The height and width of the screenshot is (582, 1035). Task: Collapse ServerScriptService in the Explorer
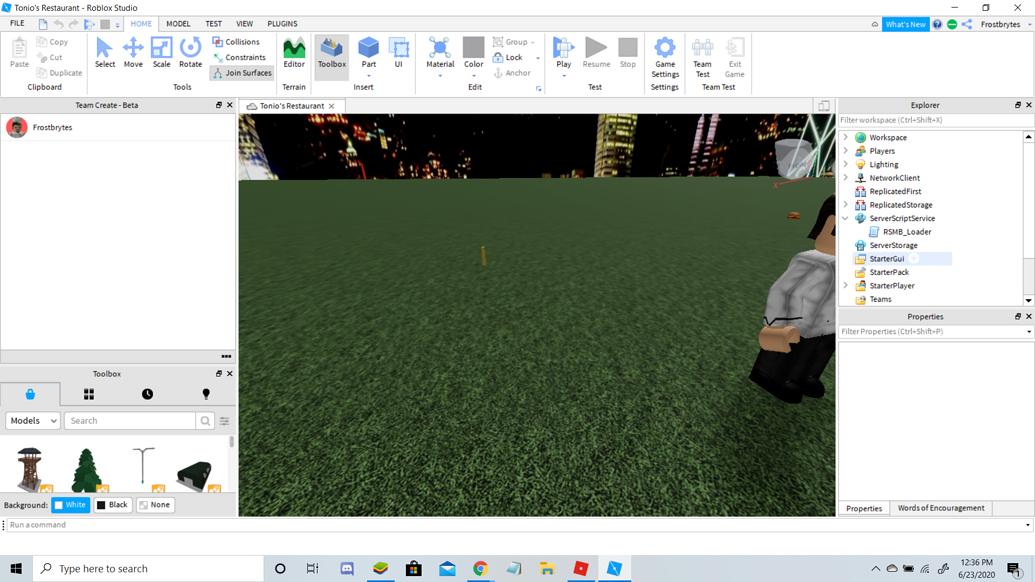coord(845,218)
